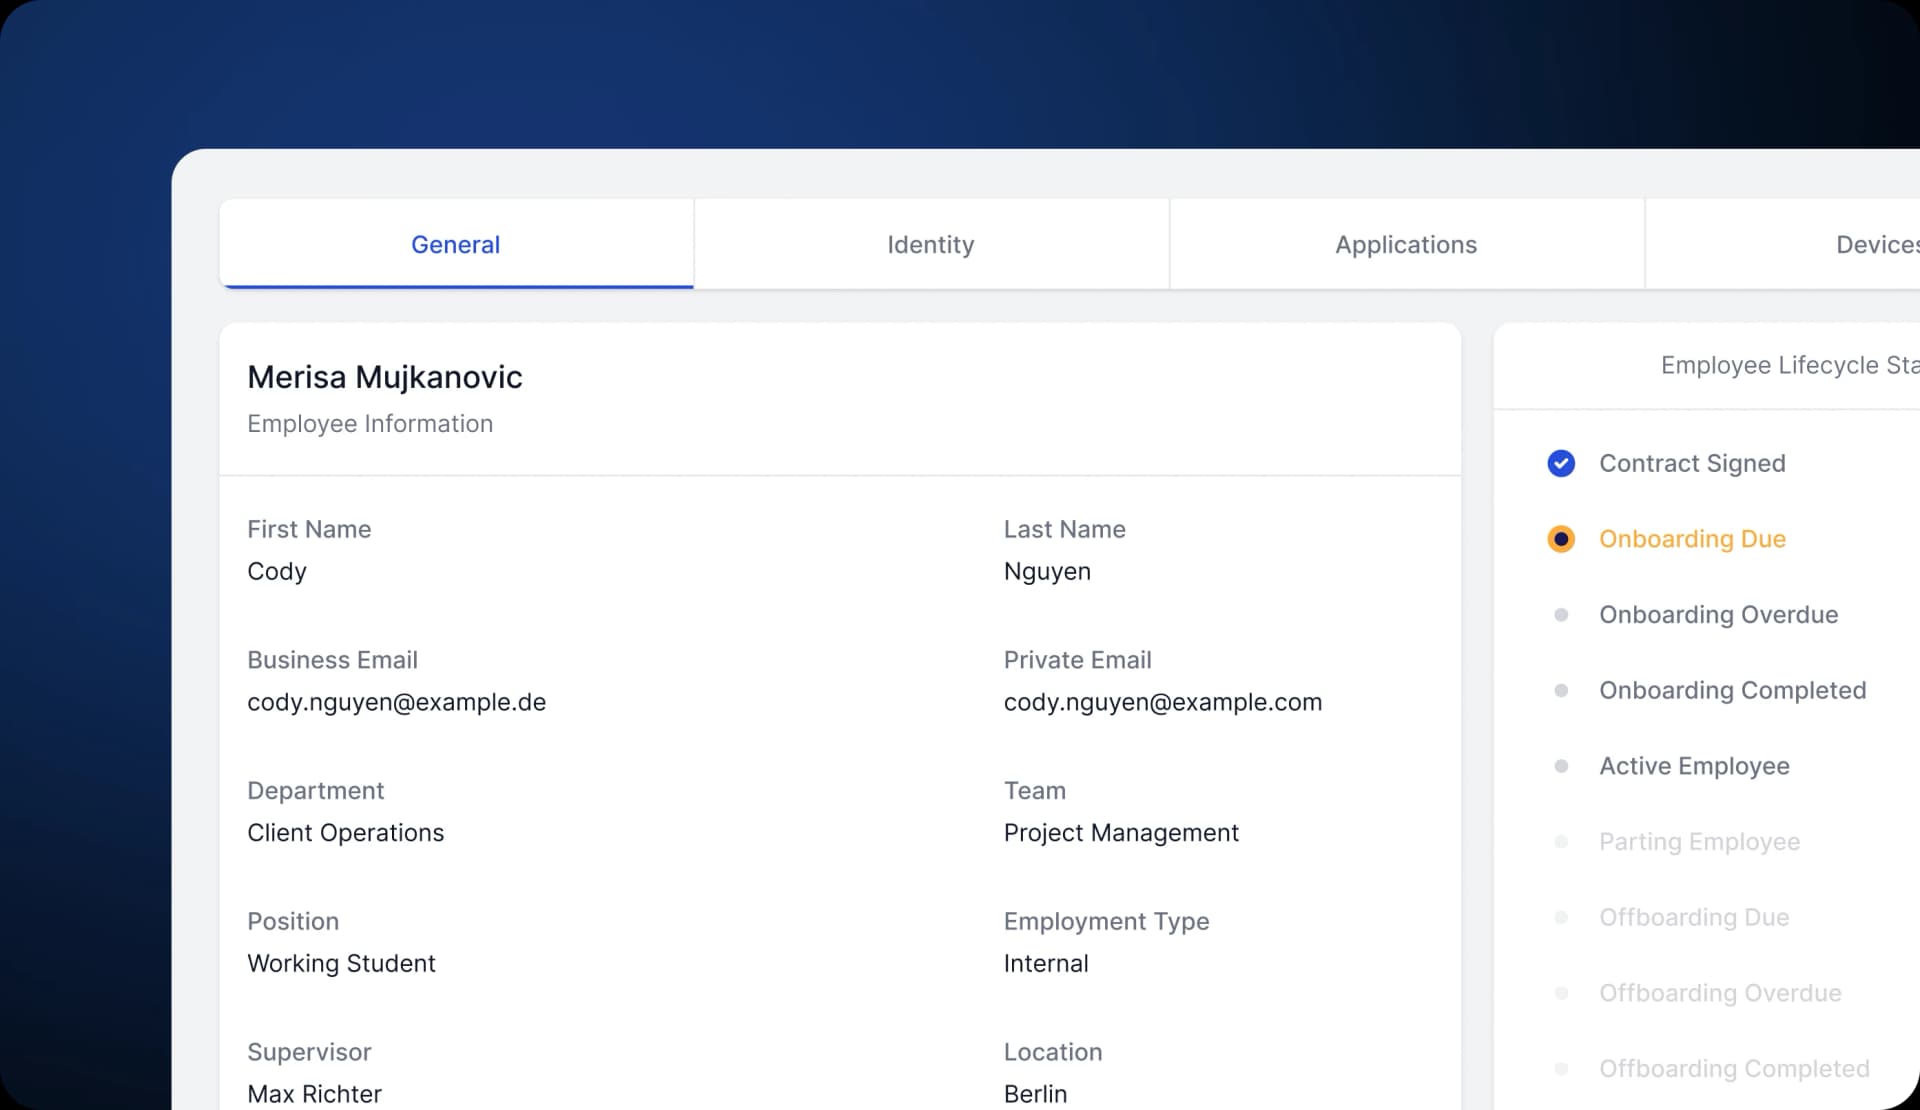This screenshot has height=1110, width=1920.
Task: Toggle the Contract Signed completion checkbox
Action: click(x=1561, y=462)
